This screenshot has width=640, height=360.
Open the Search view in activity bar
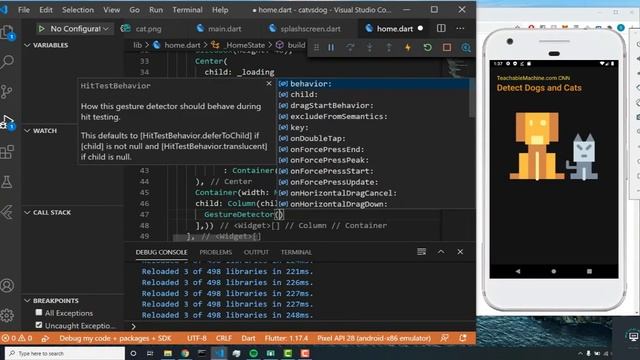point(7,61)
